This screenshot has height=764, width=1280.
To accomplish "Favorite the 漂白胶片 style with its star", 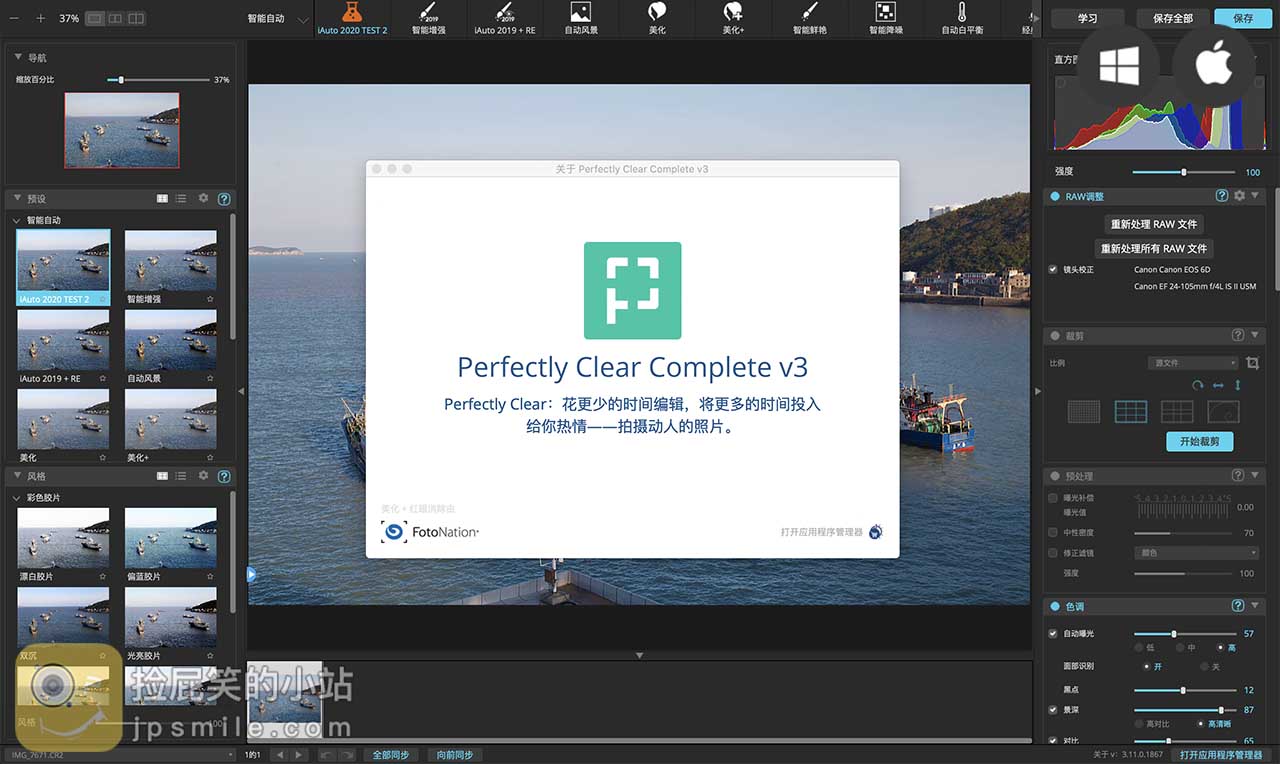I will click(x=102, y=576).
